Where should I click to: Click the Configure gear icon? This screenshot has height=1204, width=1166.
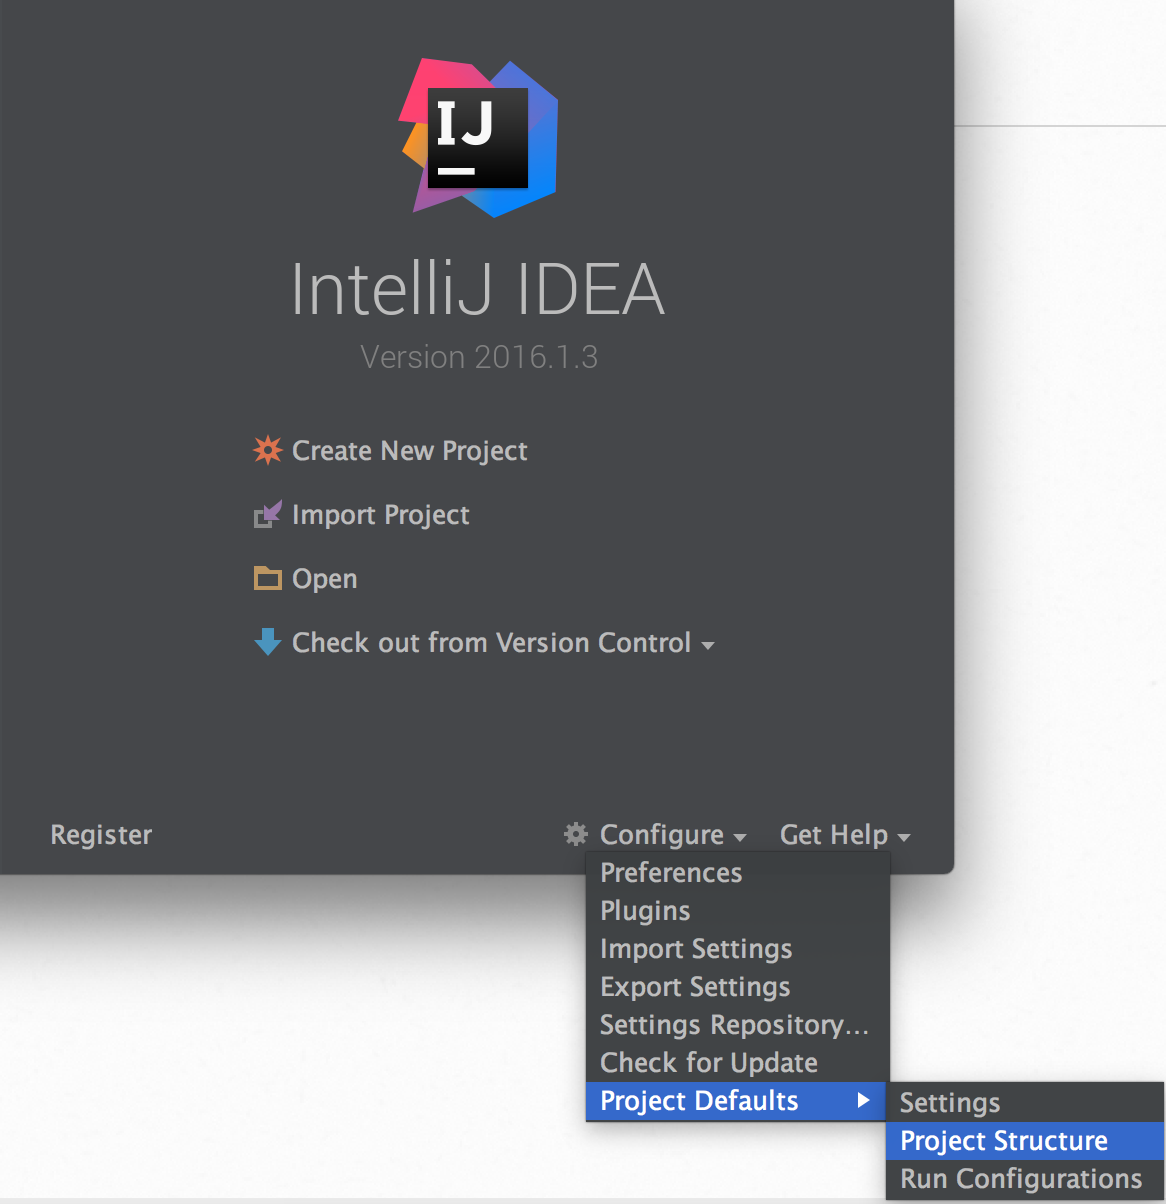pyautogui.click(x=576, y=834)
